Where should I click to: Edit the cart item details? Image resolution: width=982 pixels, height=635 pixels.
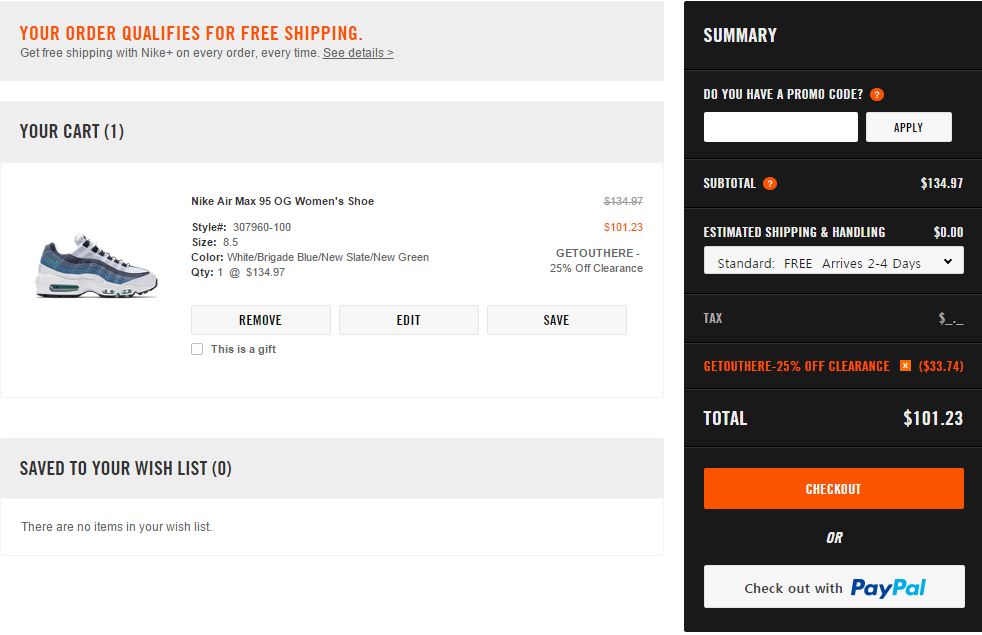point(408,320)
